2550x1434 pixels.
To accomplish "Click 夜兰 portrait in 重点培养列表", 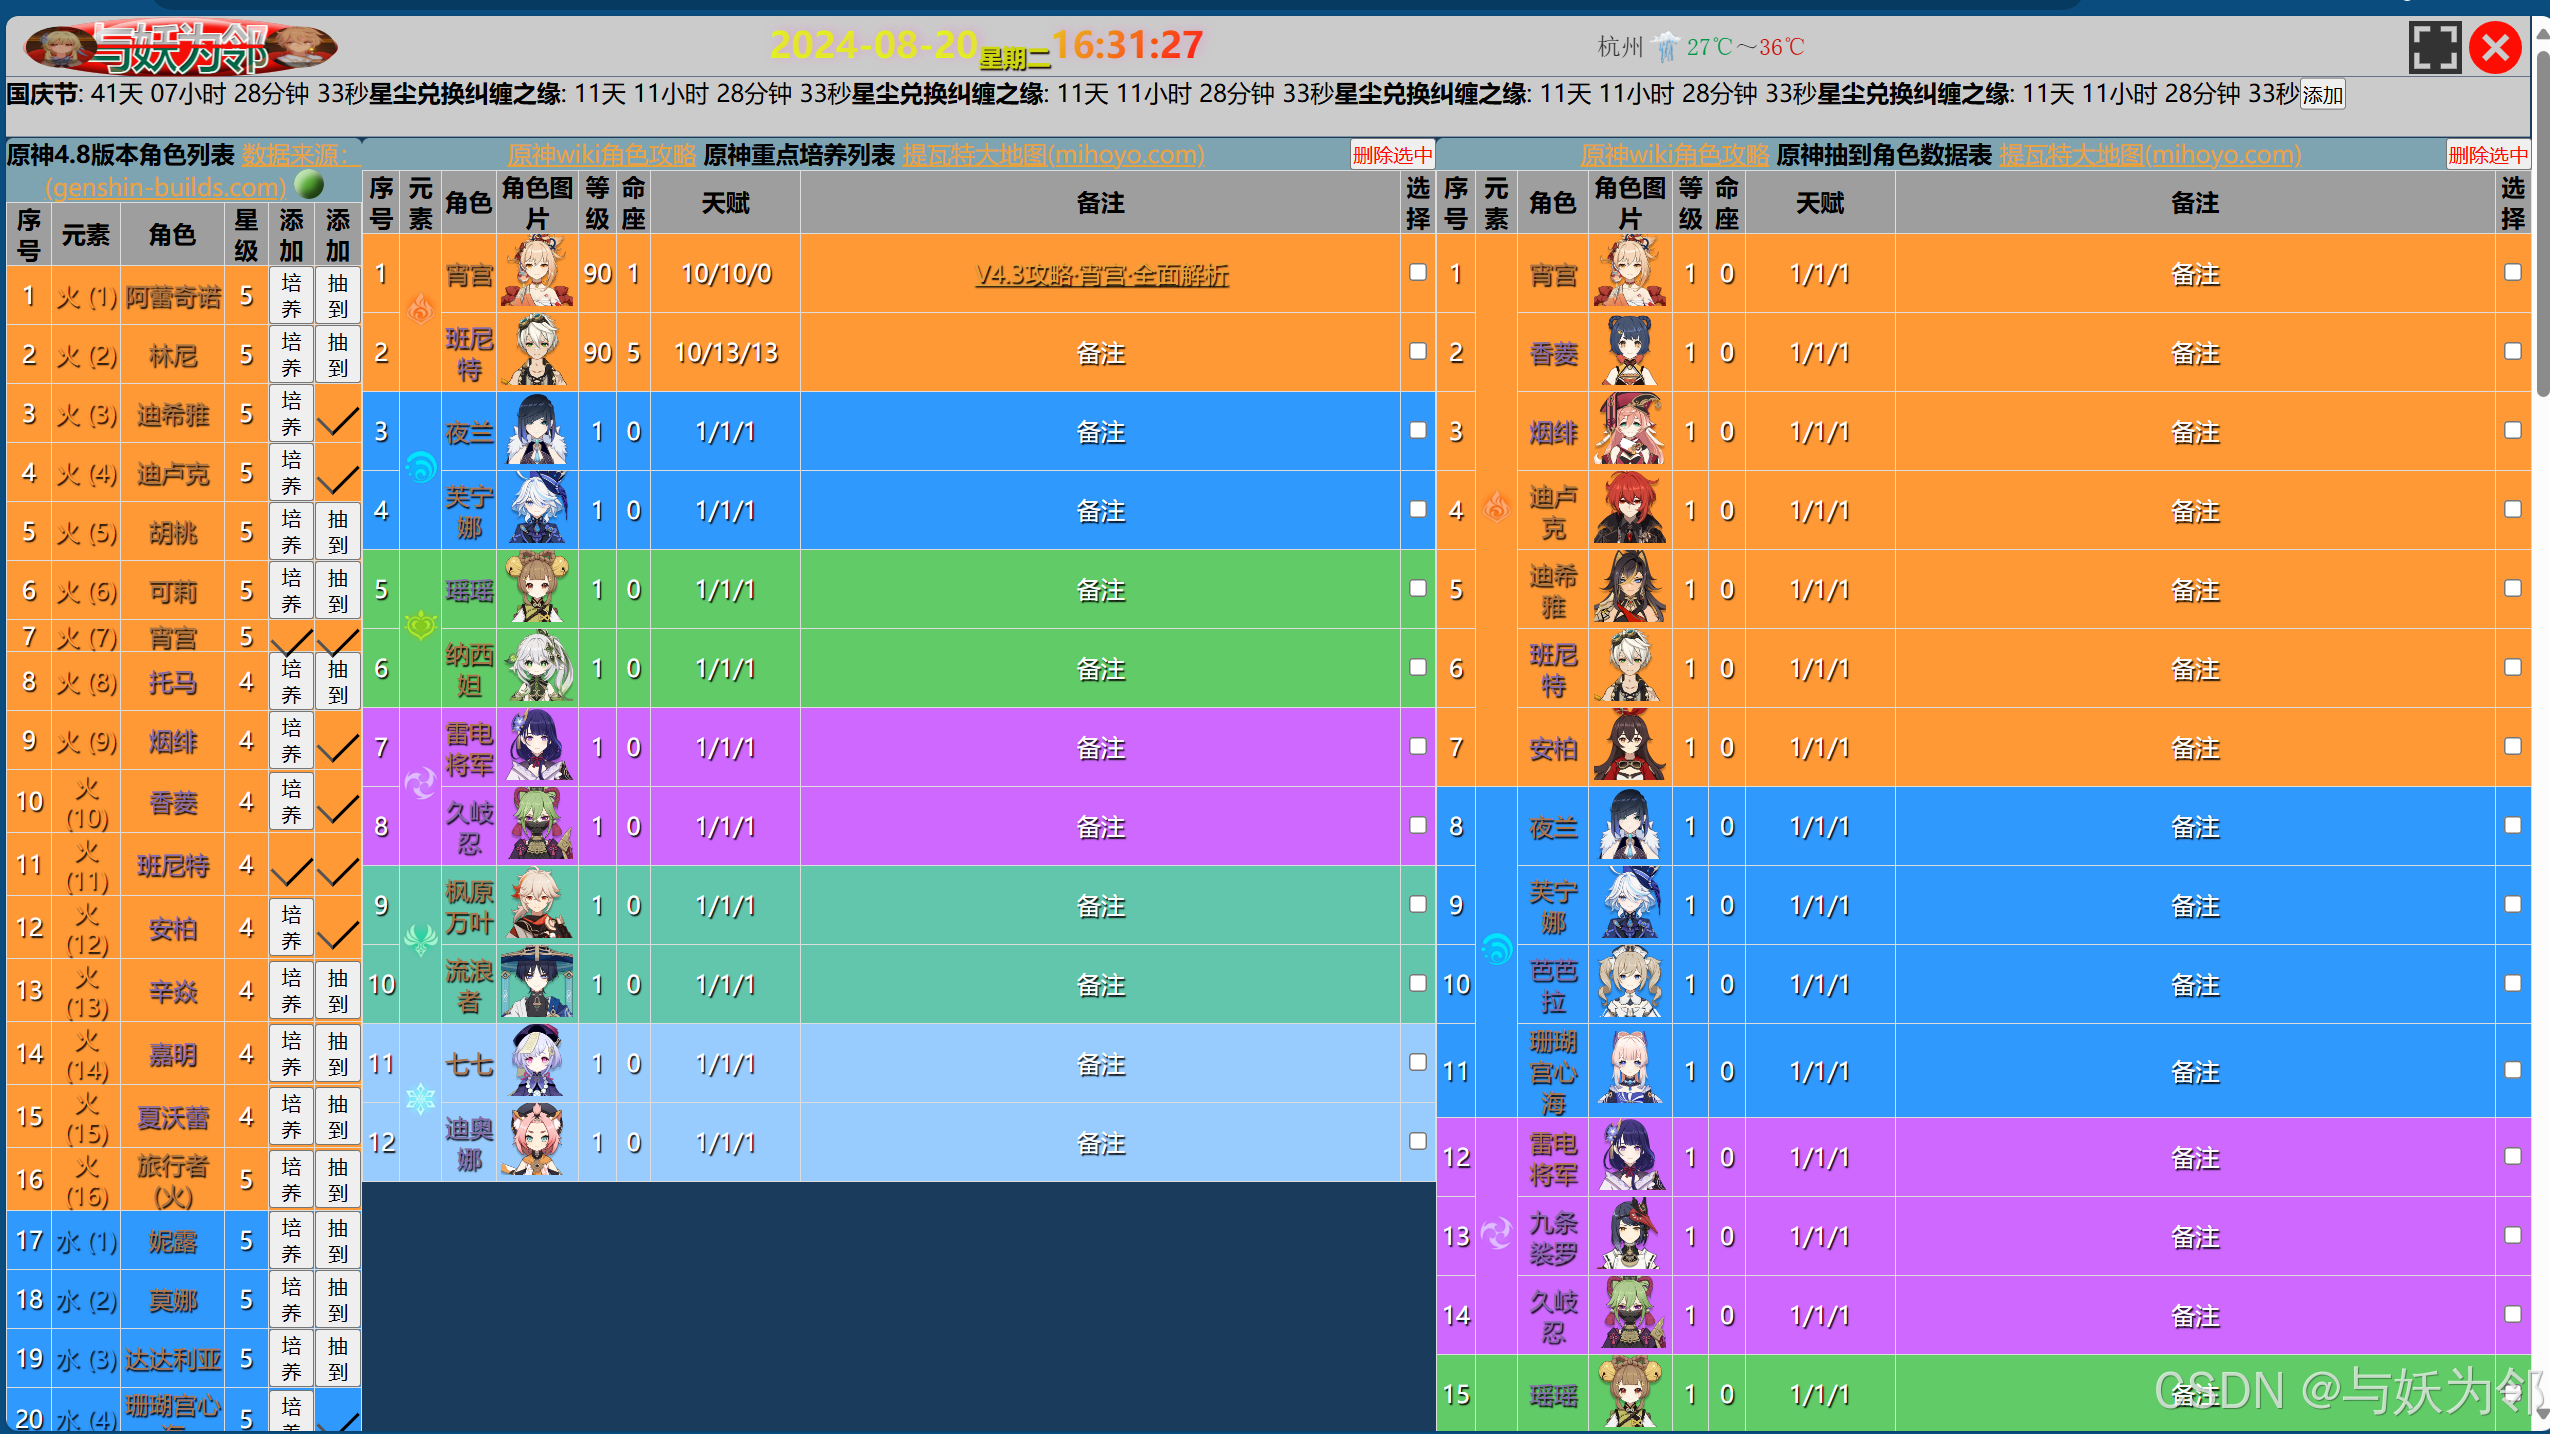I will (x=538, y=430).
